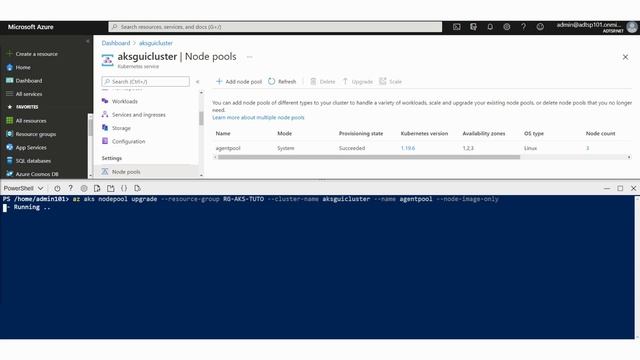Viewport: 640px width, 360px height.
Task: Click Refresh in the toolbar
Action: point(282,82)
